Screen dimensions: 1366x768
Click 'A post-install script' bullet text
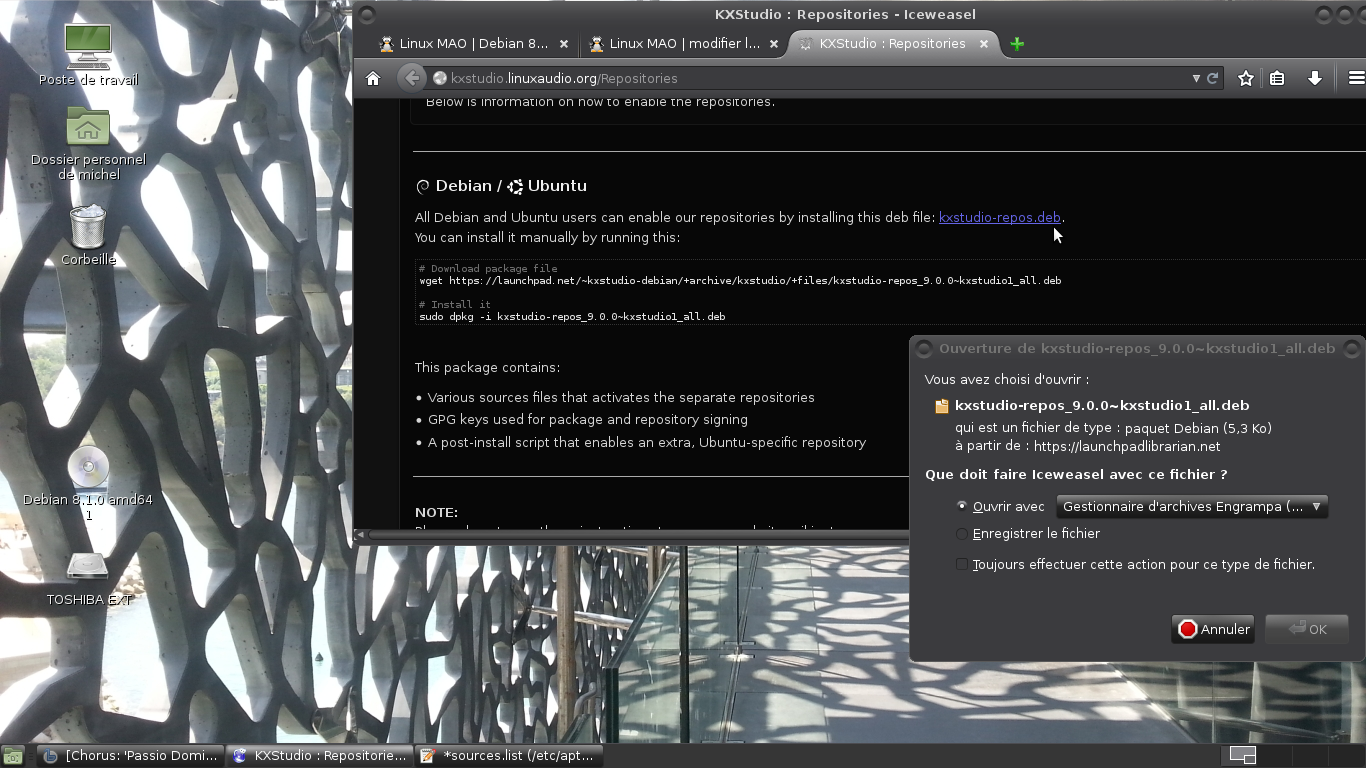coord(647,443)
